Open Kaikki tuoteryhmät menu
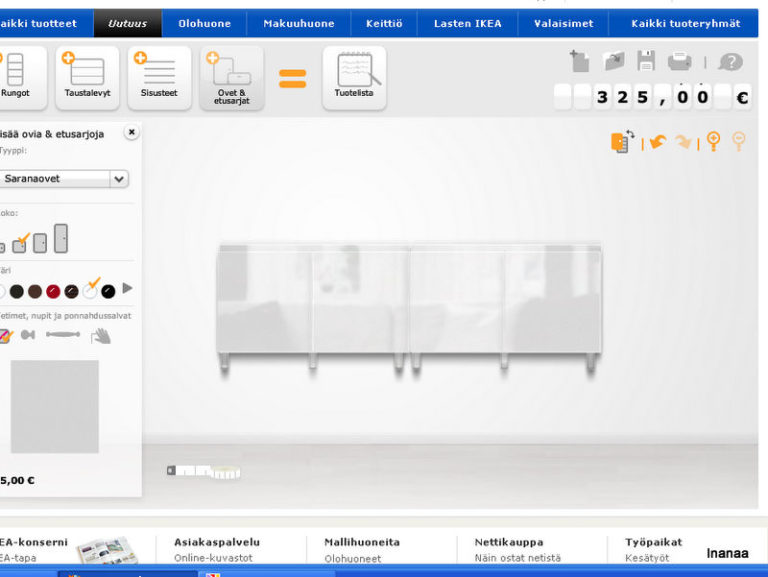Image resolution: width=768 pixels, height=577 pixels. click(686, 23)
